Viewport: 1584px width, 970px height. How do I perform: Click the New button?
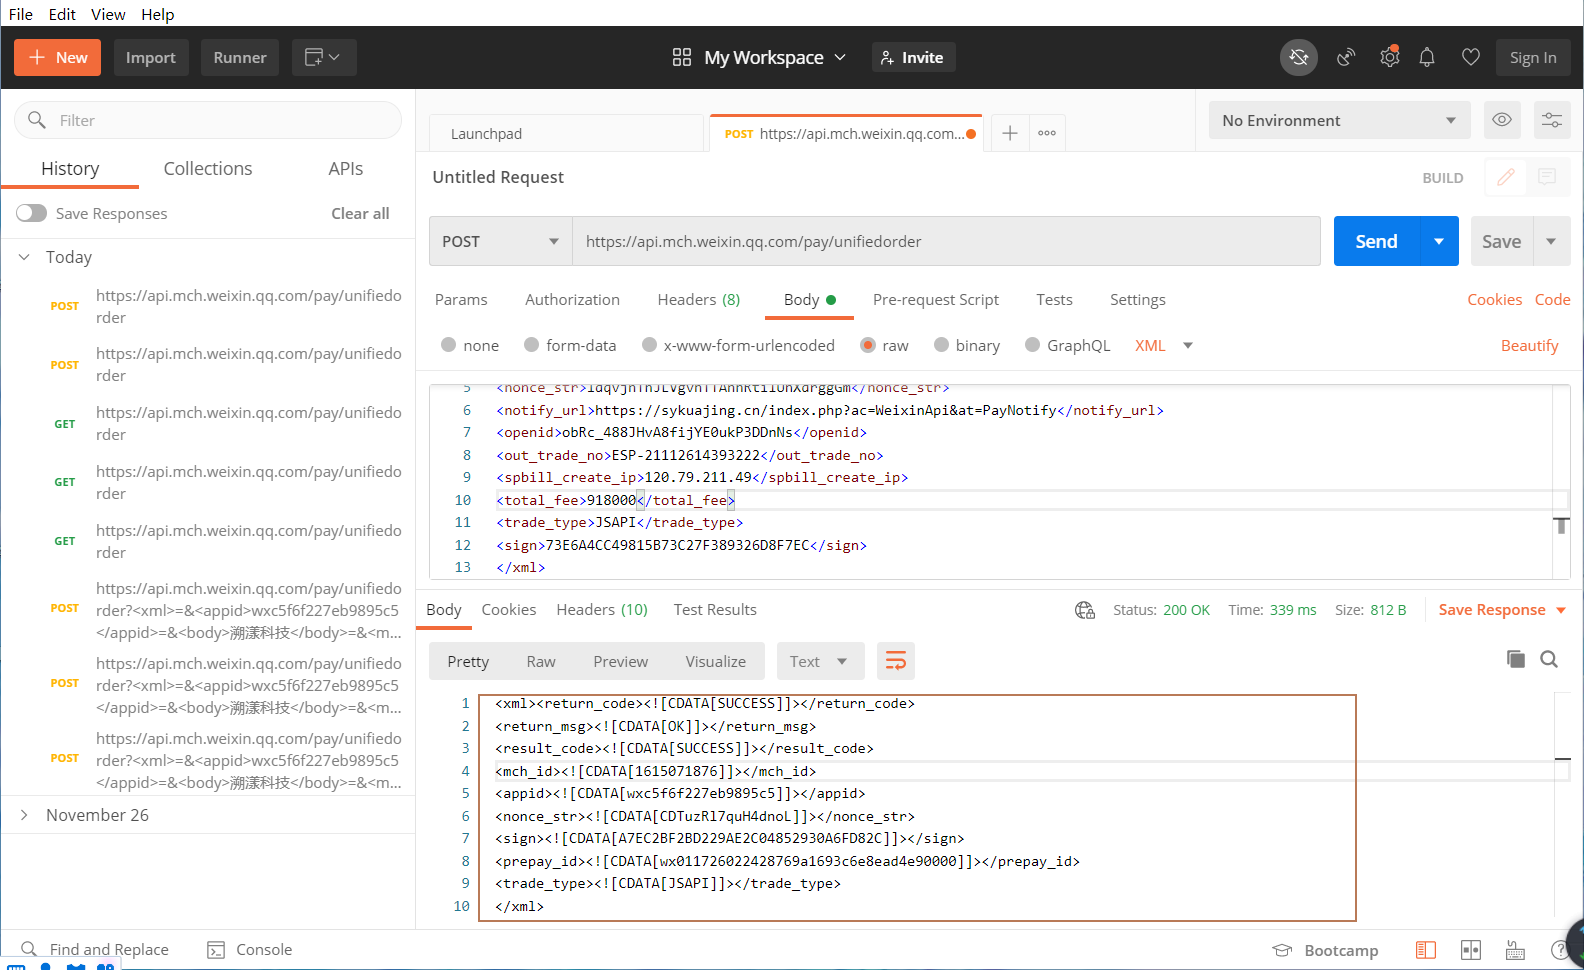tap(58, 57)
